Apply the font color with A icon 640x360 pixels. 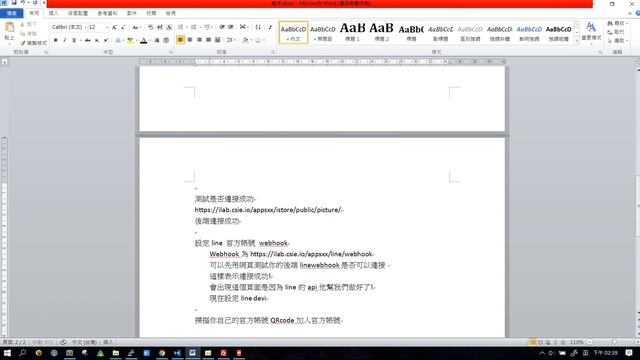click(143, 40)
